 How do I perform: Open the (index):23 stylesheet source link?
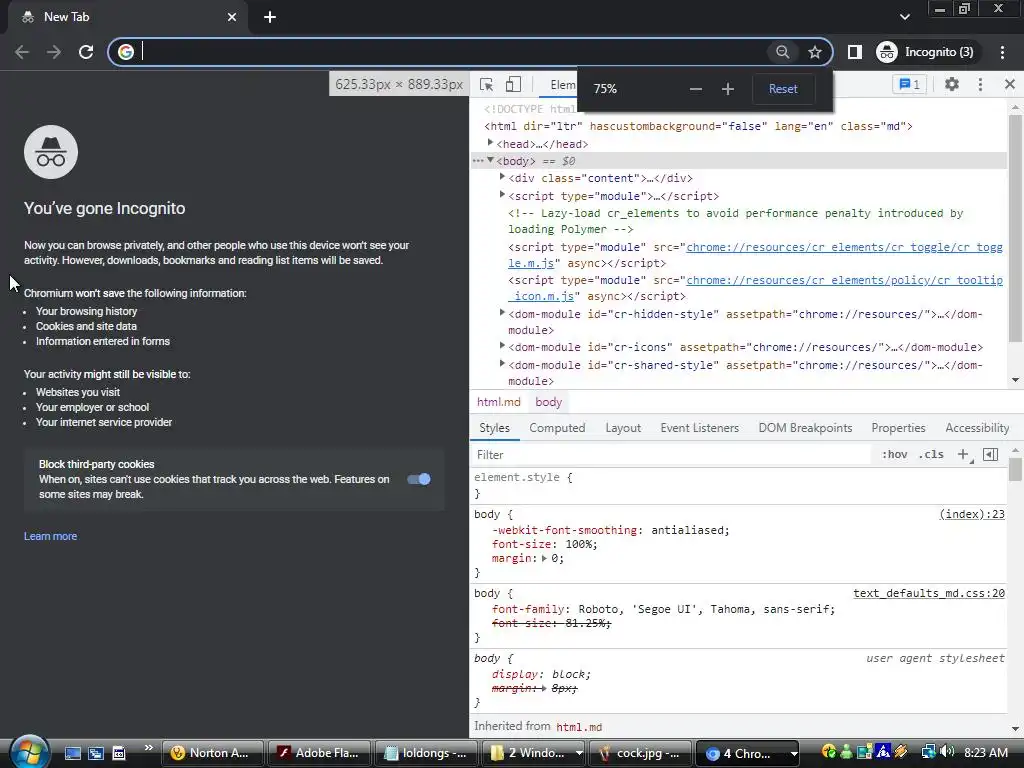click(x=972, y=514)
